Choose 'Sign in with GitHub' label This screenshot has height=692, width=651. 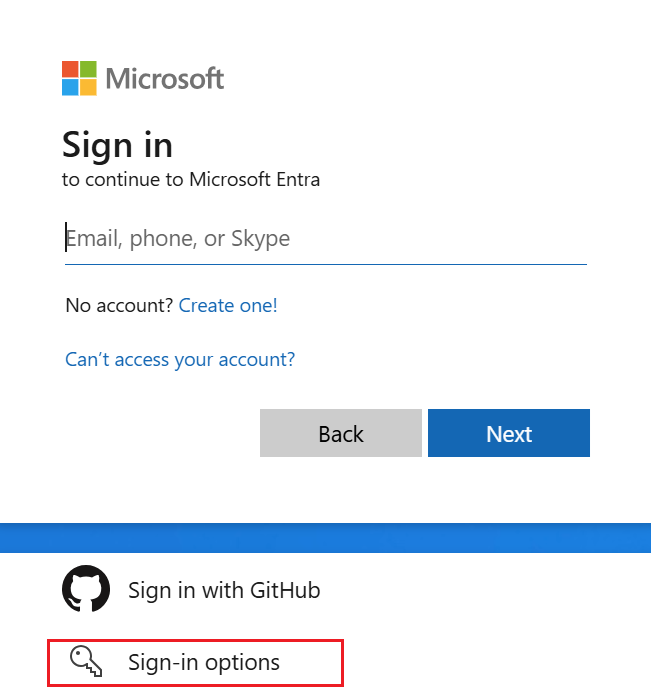tap(224, 590)
